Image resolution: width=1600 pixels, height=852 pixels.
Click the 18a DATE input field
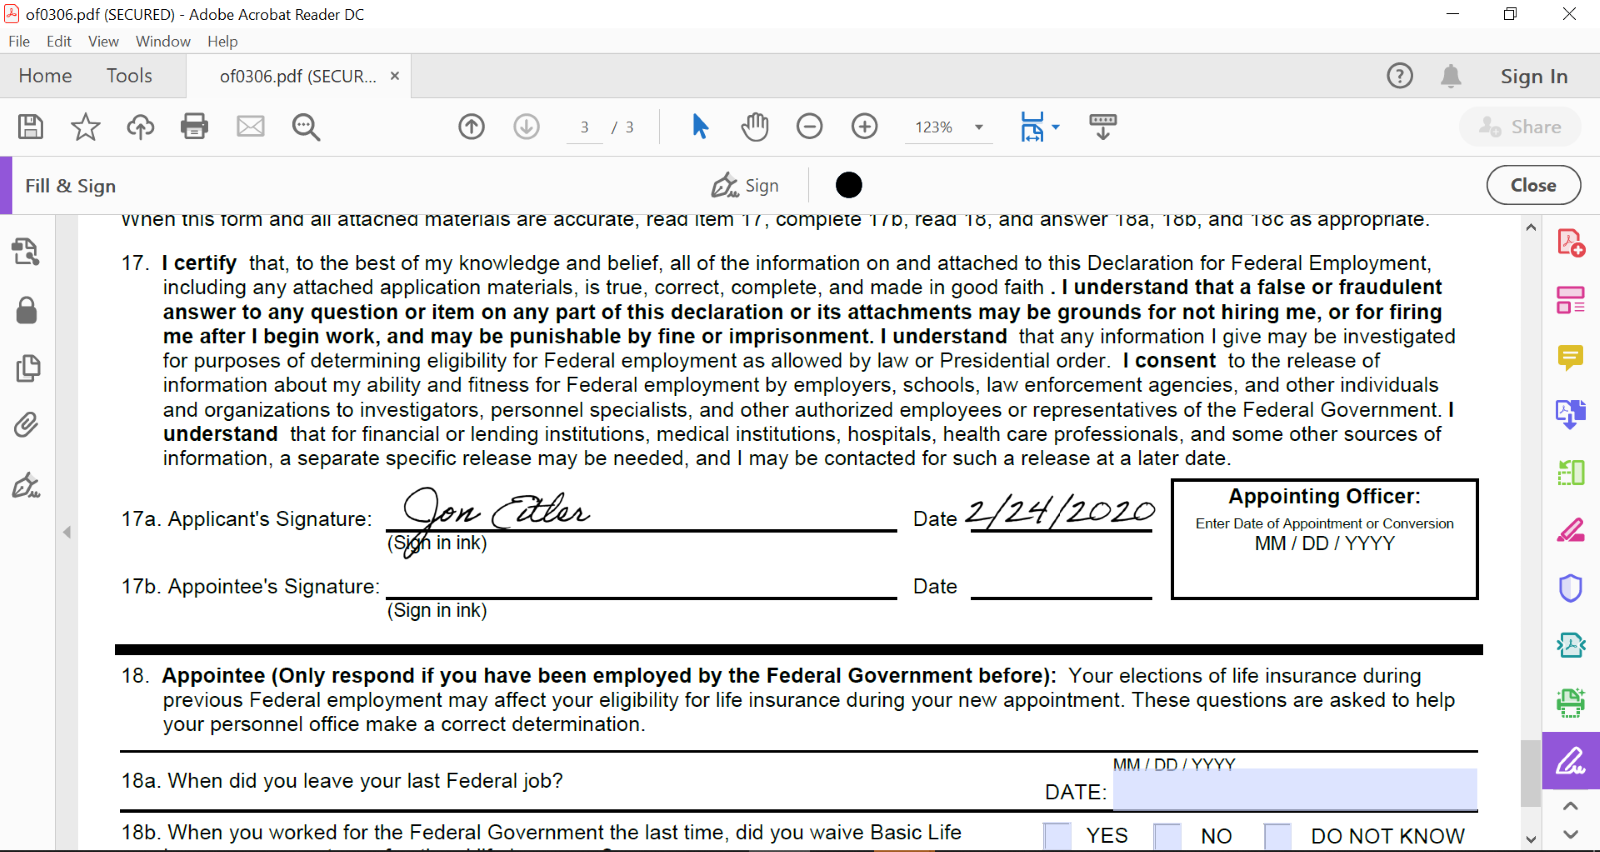tap(1295, 789)
